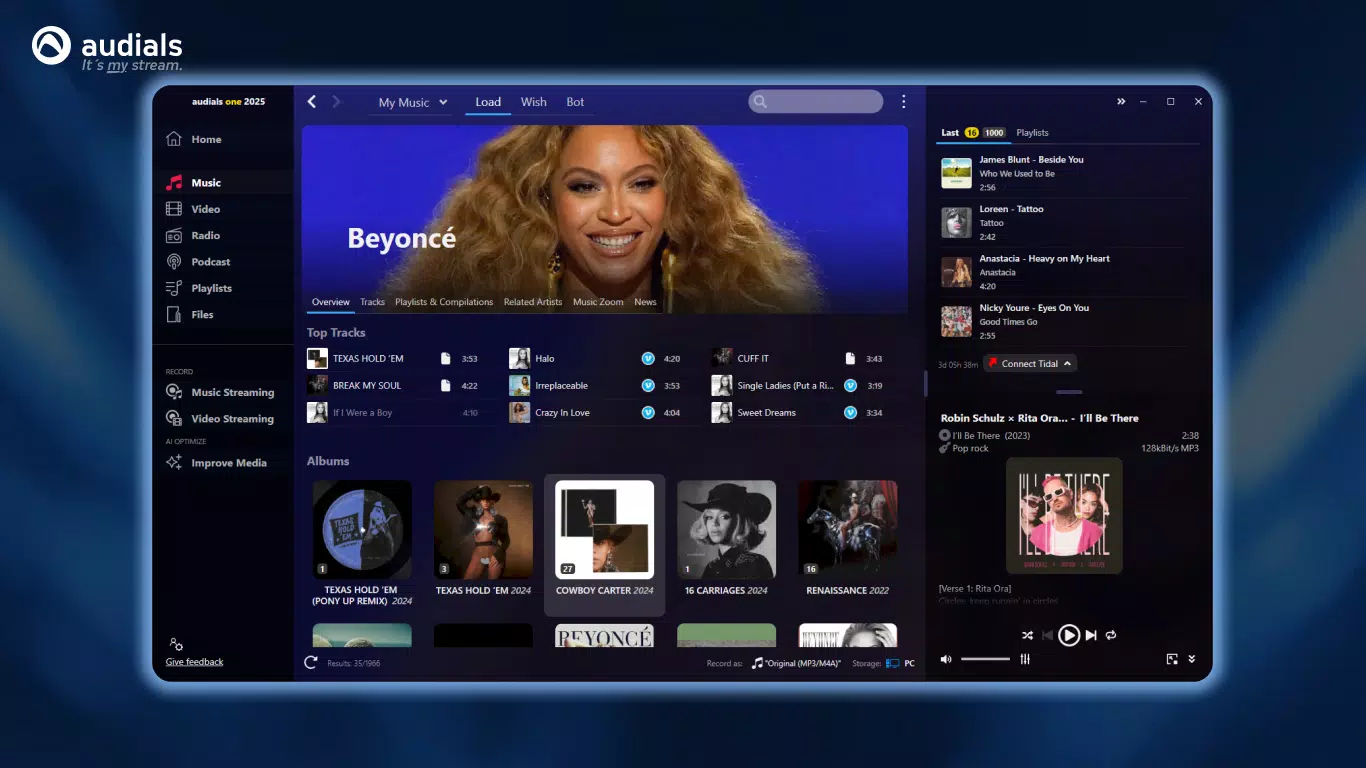The width and height of the screenshot is (1366, 768).
Task: Switch to Playlists tab in the side panel
Action: 1032,132
